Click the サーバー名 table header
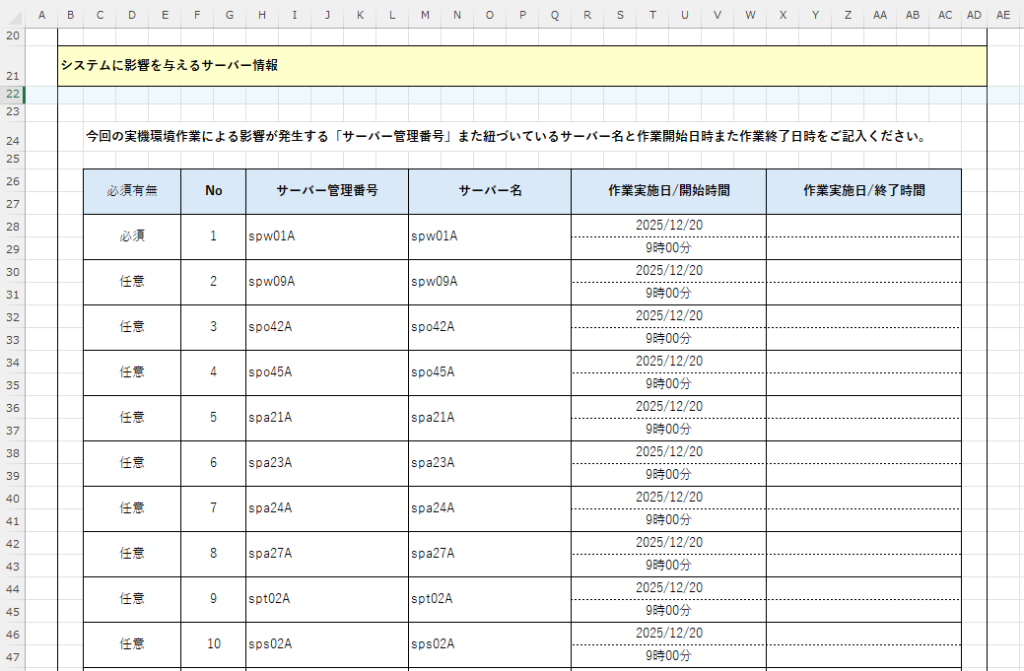Screen dimensions: 1024x671 (x=489, y=190)
